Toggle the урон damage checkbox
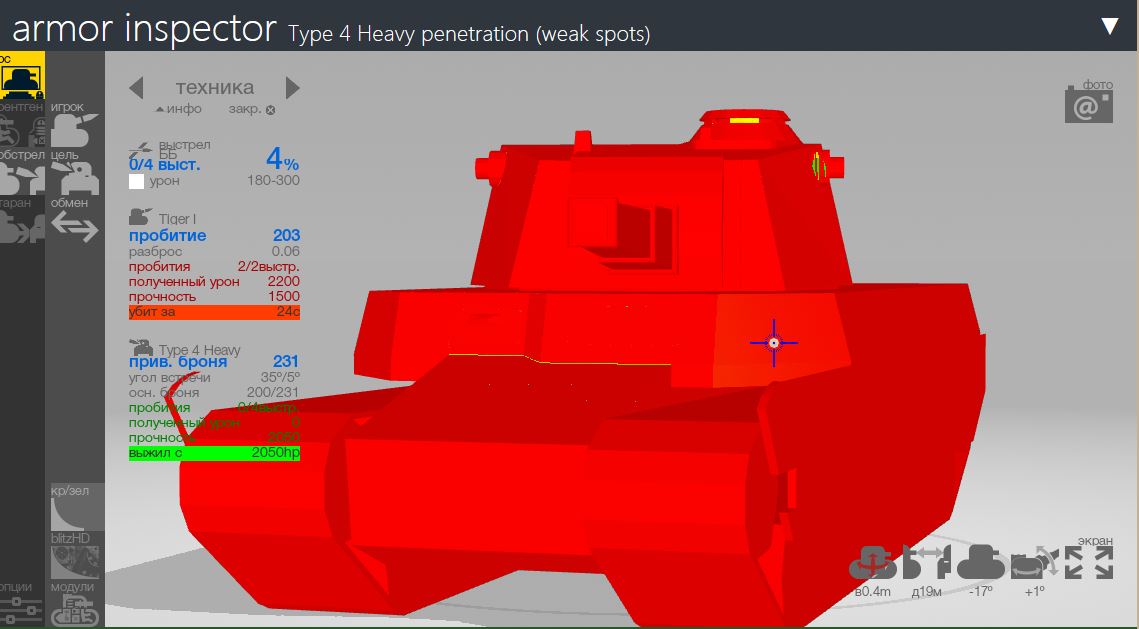 pyautogui.click(x=137, y=181)
